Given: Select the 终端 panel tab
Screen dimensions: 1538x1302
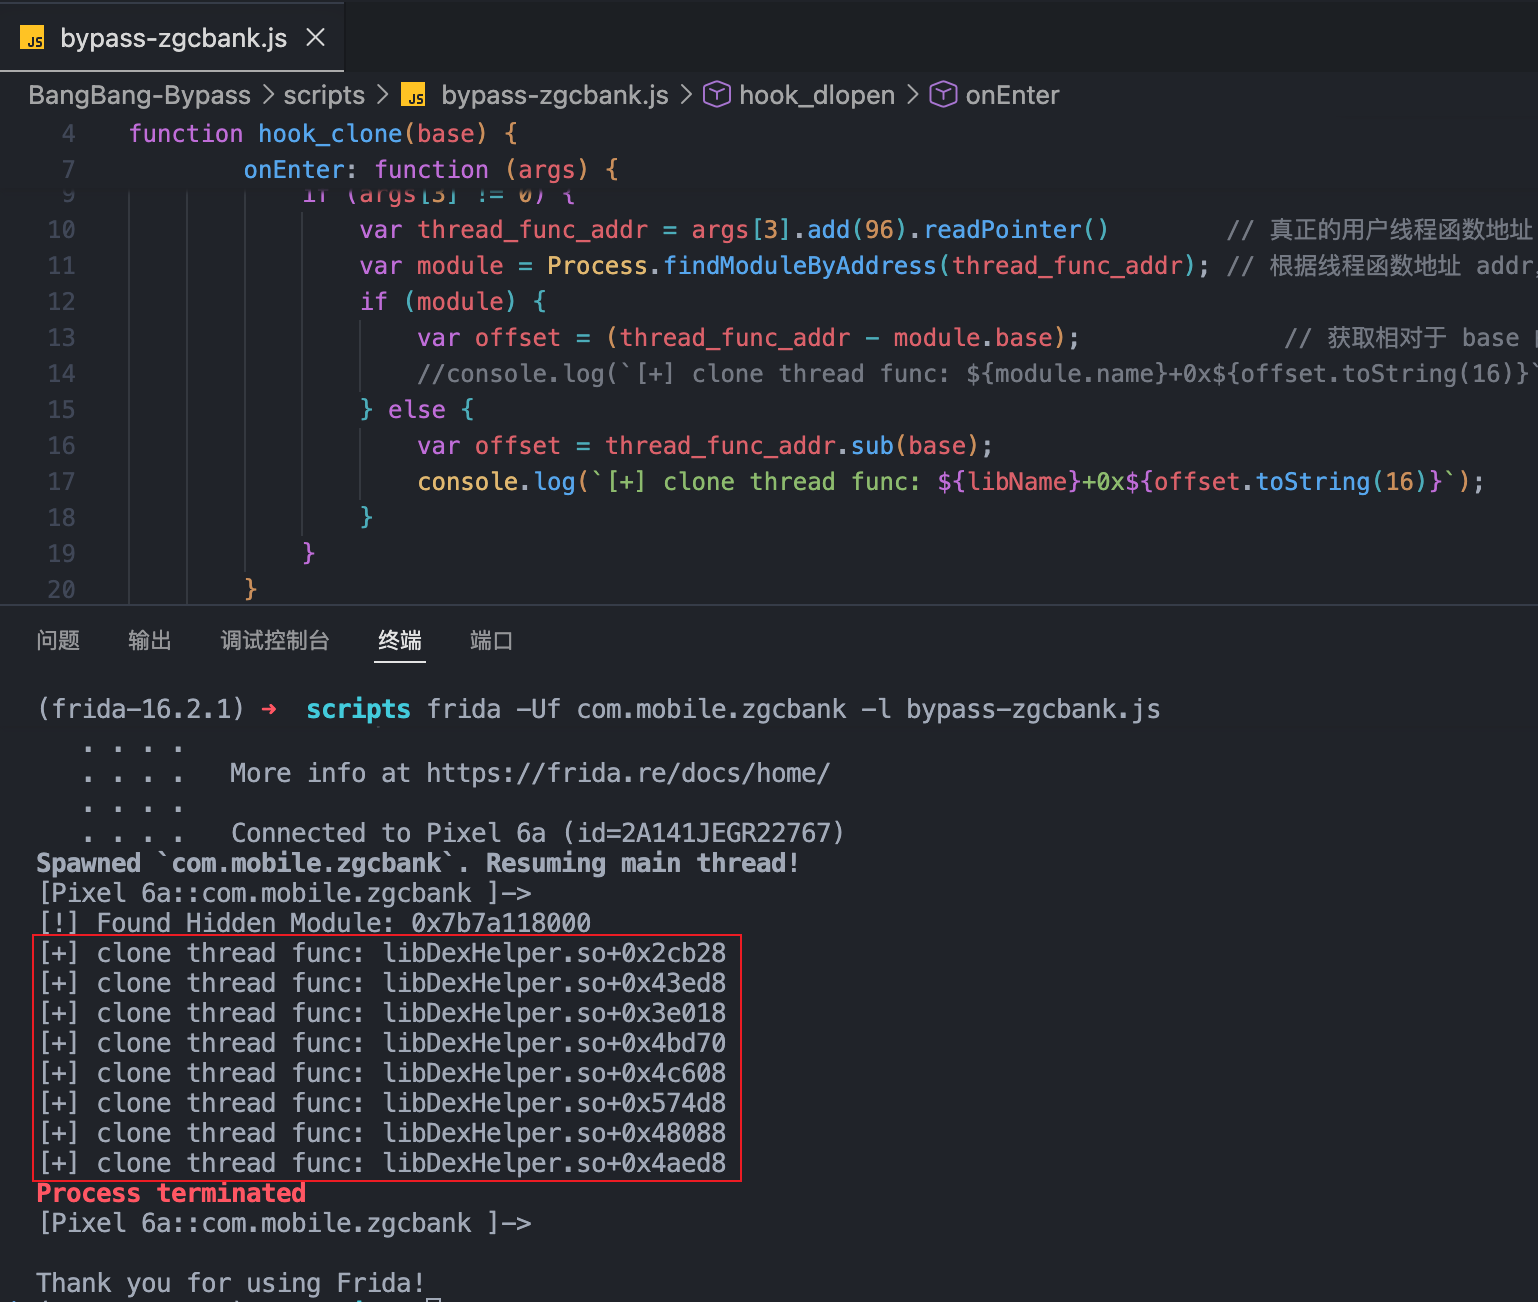Looking at the screenshot, I should [400, 641].
